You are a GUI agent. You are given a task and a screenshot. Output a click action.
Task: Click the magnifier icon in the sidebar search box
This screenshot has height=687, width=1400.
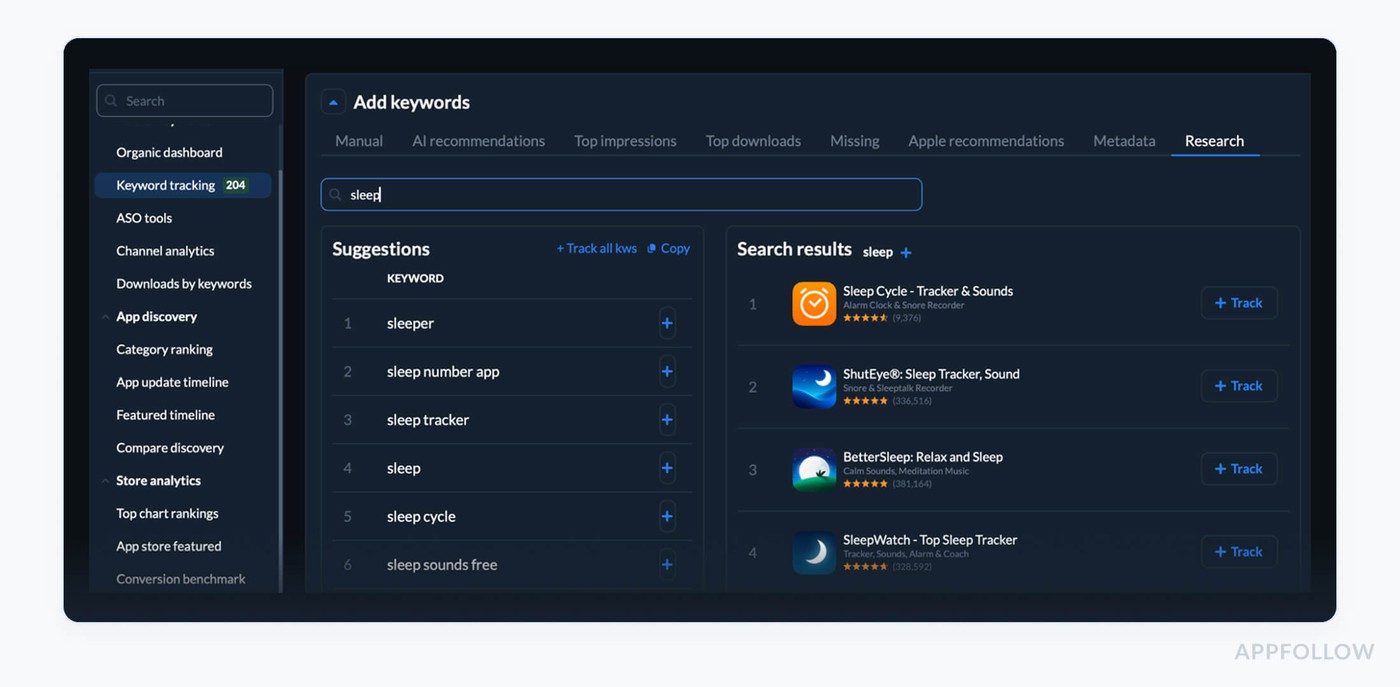(x=113, y=100)
